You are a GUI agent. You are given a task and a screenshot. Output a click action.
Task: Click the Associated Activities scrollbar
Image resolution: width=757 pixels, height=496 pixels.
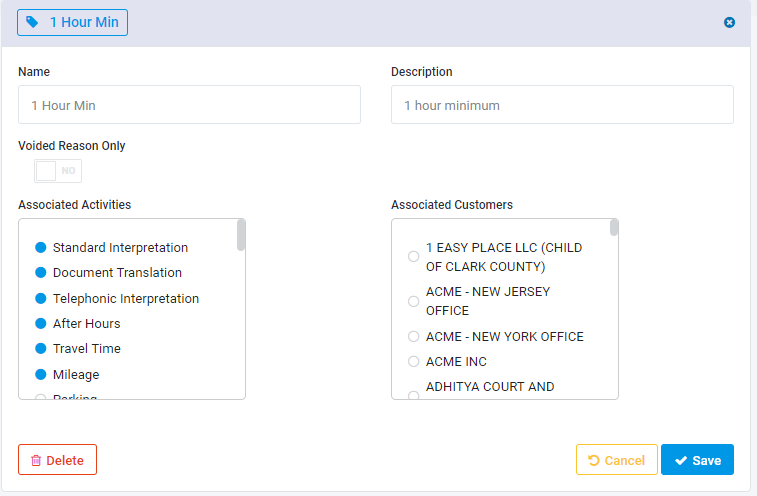click(241, 235)
